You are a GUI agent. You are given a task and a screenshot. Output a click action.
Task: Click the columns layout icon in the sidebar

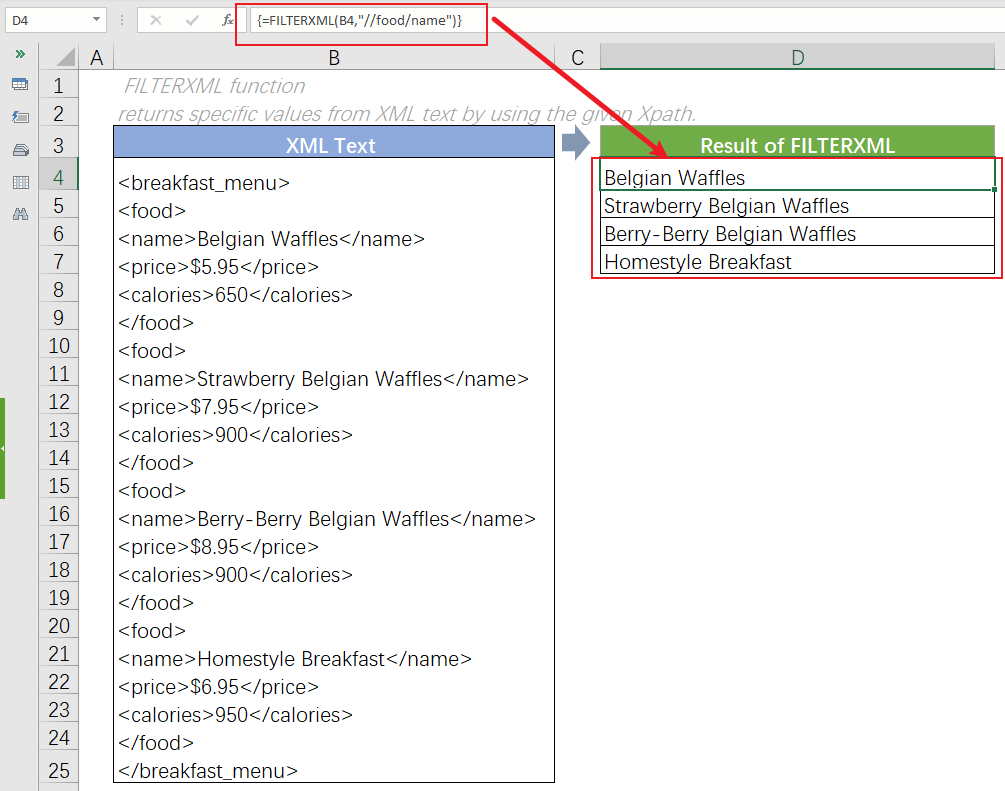tap(20, 181)
